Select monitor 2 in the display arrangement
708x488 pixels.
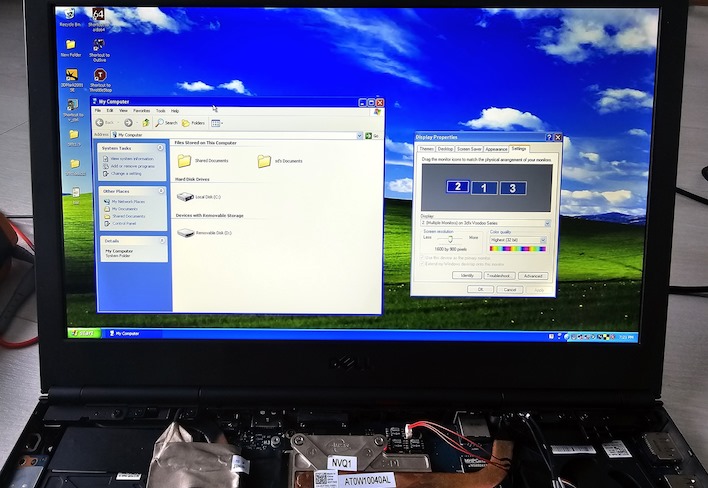(x=458, y=186)
